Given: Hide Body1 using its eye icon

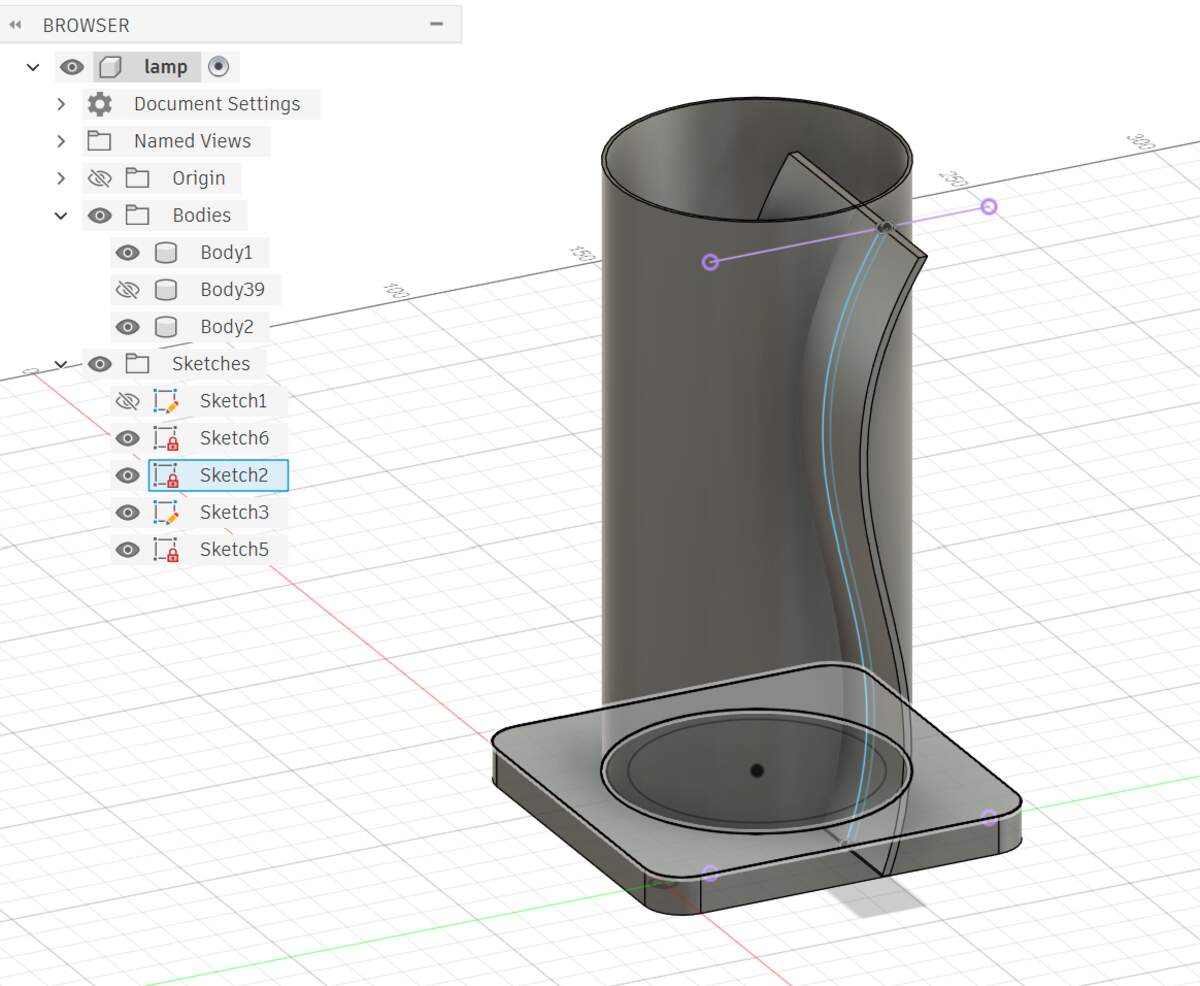Looking at the screenshot, I should [x=127, y=253].
